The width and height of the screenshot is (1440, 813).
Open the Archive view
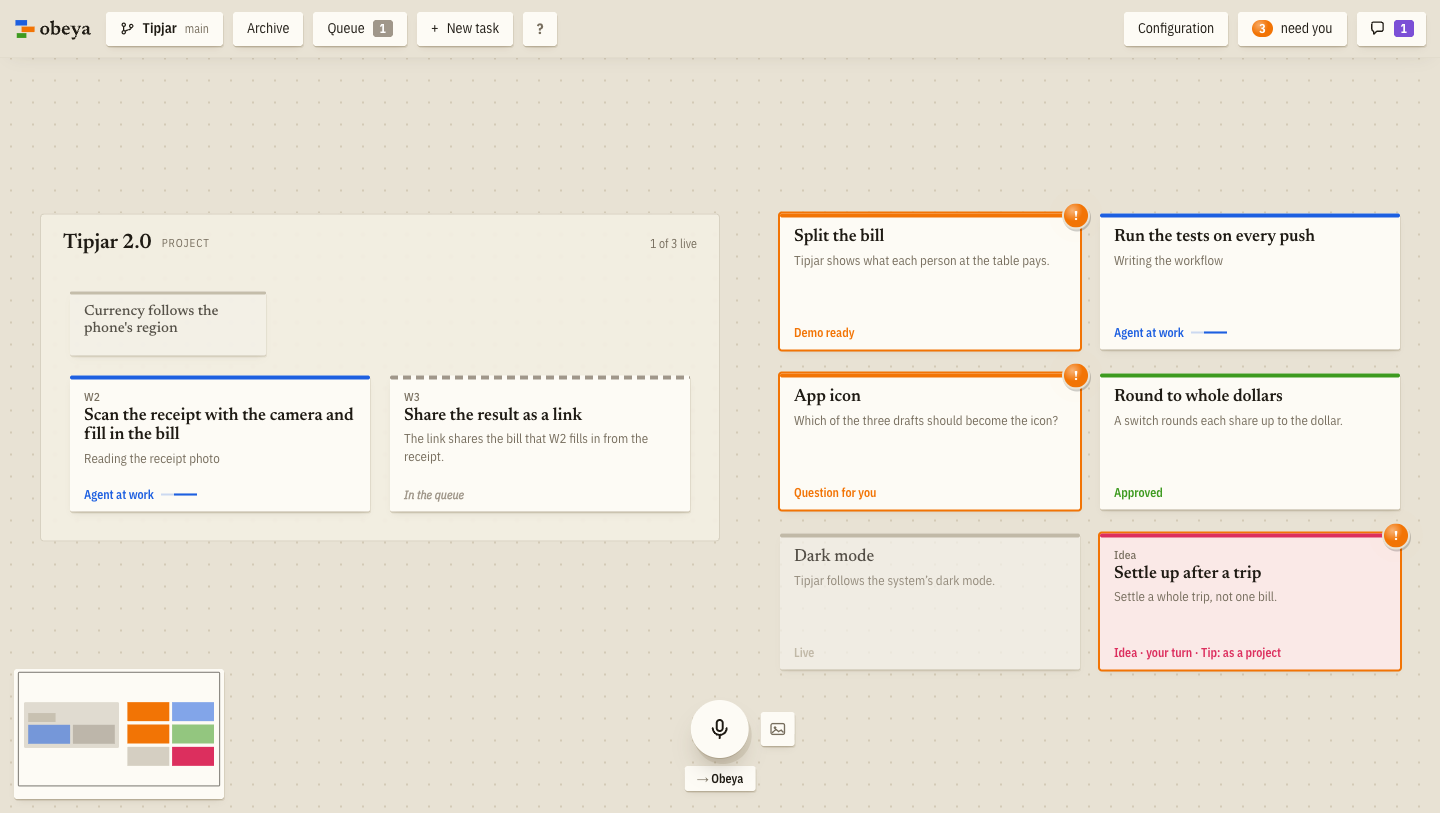click(268, 29)
